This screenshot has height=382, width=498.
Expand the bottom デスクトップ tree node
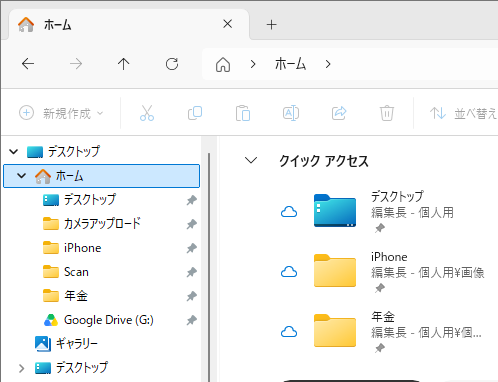tap(22, 368)
